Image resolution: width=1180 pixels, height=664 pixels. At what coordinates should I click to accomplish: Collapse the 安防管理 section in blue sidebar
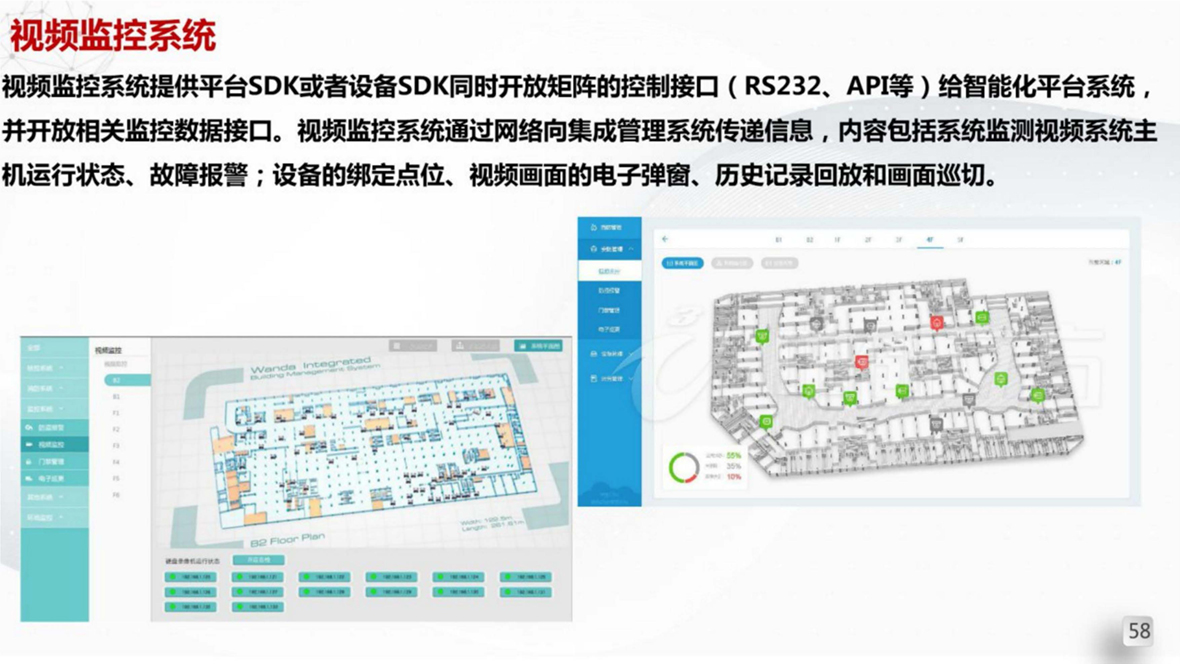[x=631, y=249]
